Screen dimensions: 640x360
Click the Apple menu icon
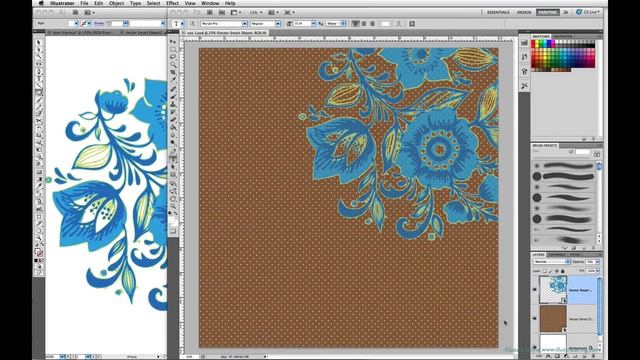pyautogui.click(x=41, y=3)
